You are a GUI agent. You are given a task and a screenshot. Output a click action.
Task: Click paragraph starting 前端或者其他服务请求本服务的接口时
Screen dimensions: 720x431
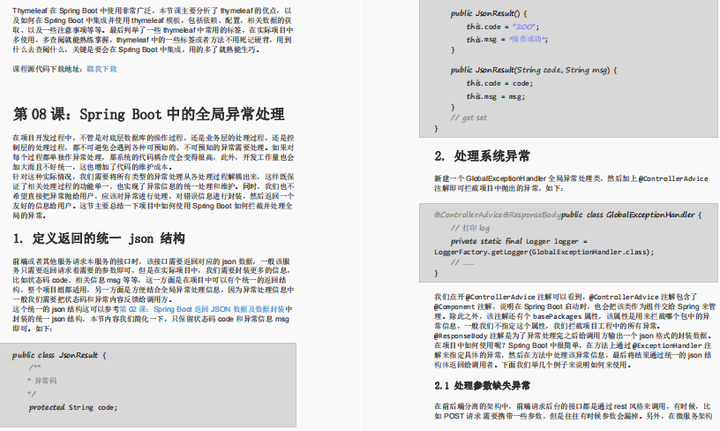153,280
